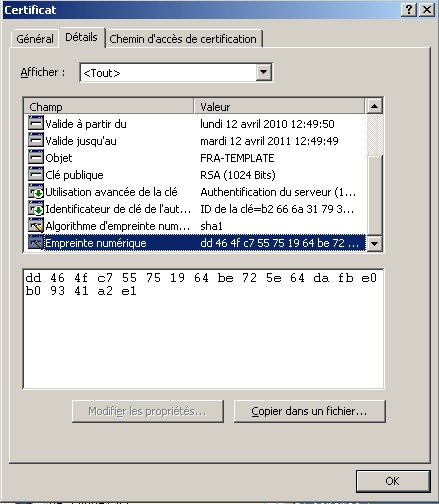This screenshot has height=504, width=439.
Task: Click the field list scrollbar thumb
Action: 374,195
